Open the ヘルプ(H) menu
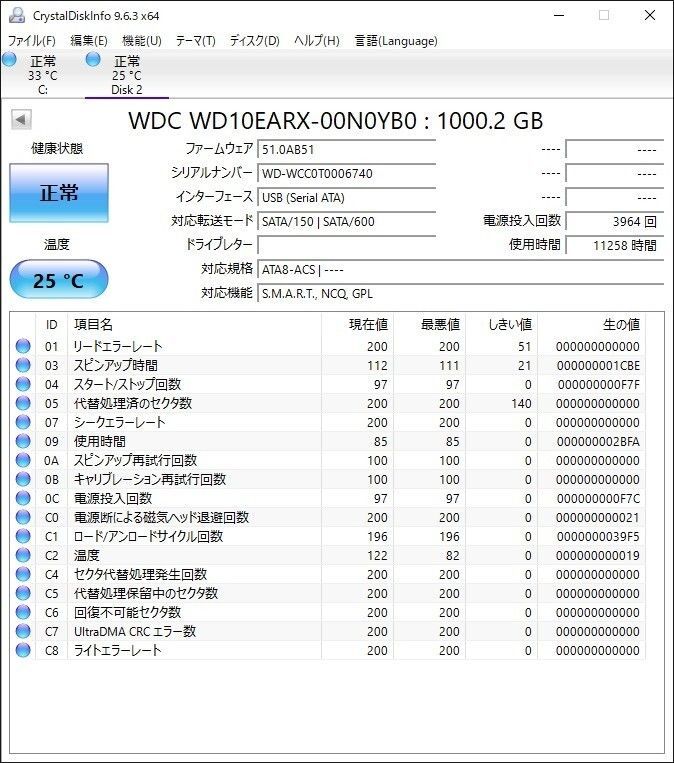 tap(317, 40)
